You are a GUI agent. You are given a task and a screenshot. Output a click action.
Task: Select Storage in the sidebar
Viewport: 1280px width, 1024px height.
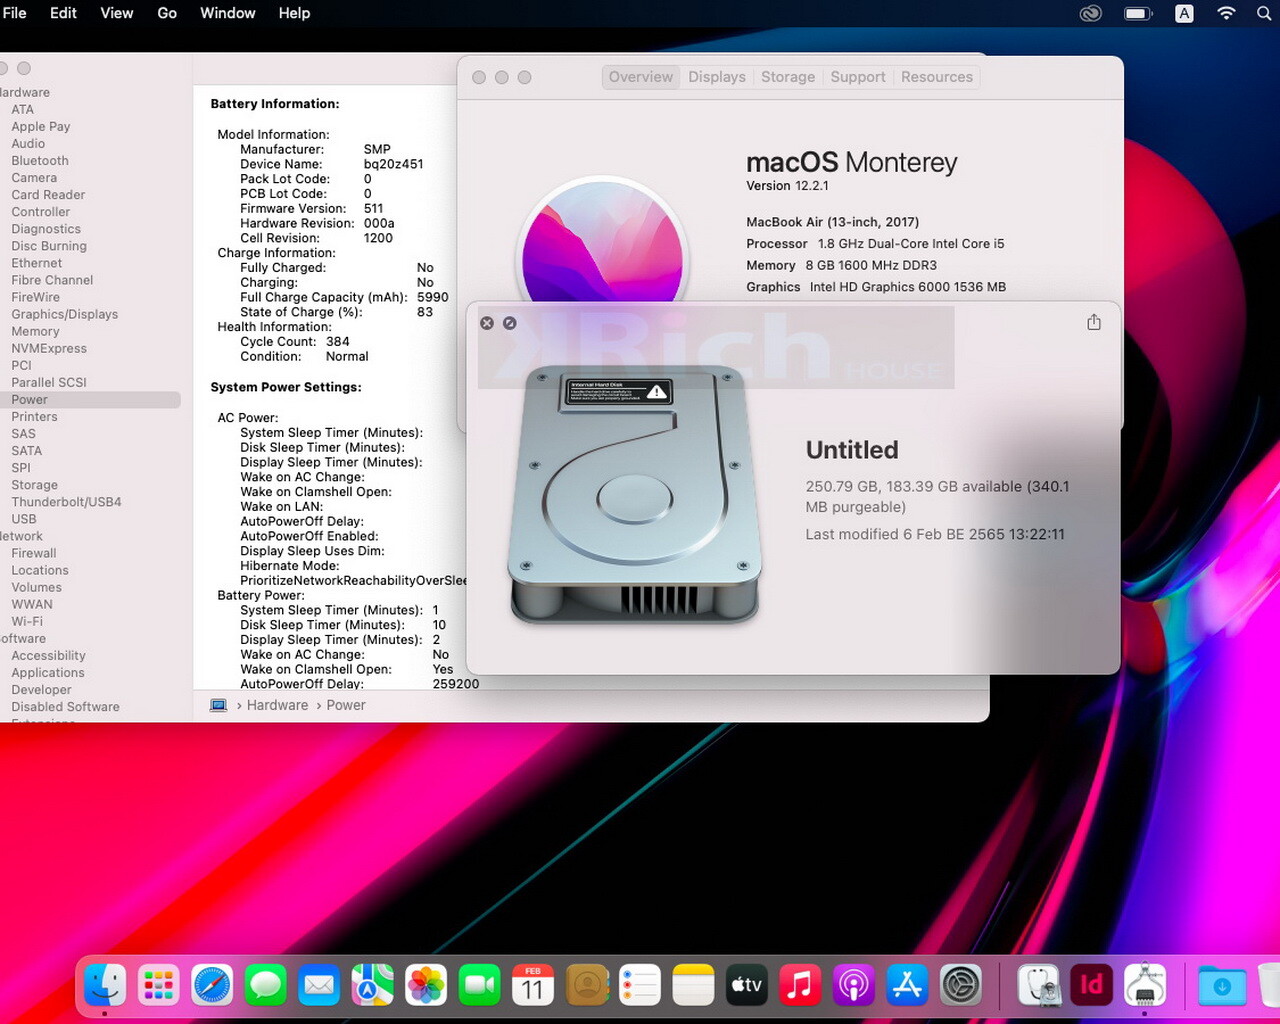(x=35, y=485)
